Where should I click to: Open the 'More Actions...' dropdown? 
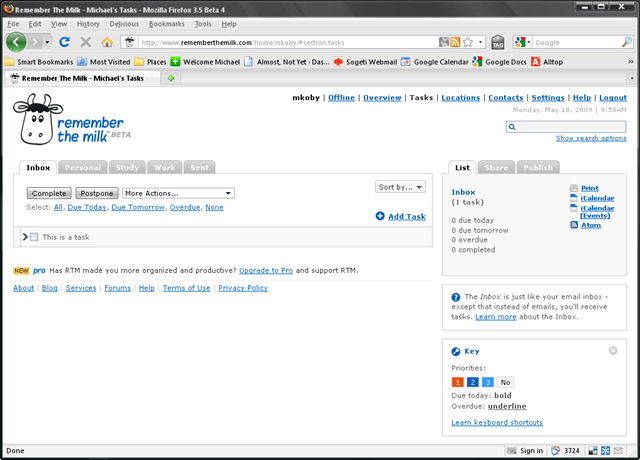coord(177,193)
